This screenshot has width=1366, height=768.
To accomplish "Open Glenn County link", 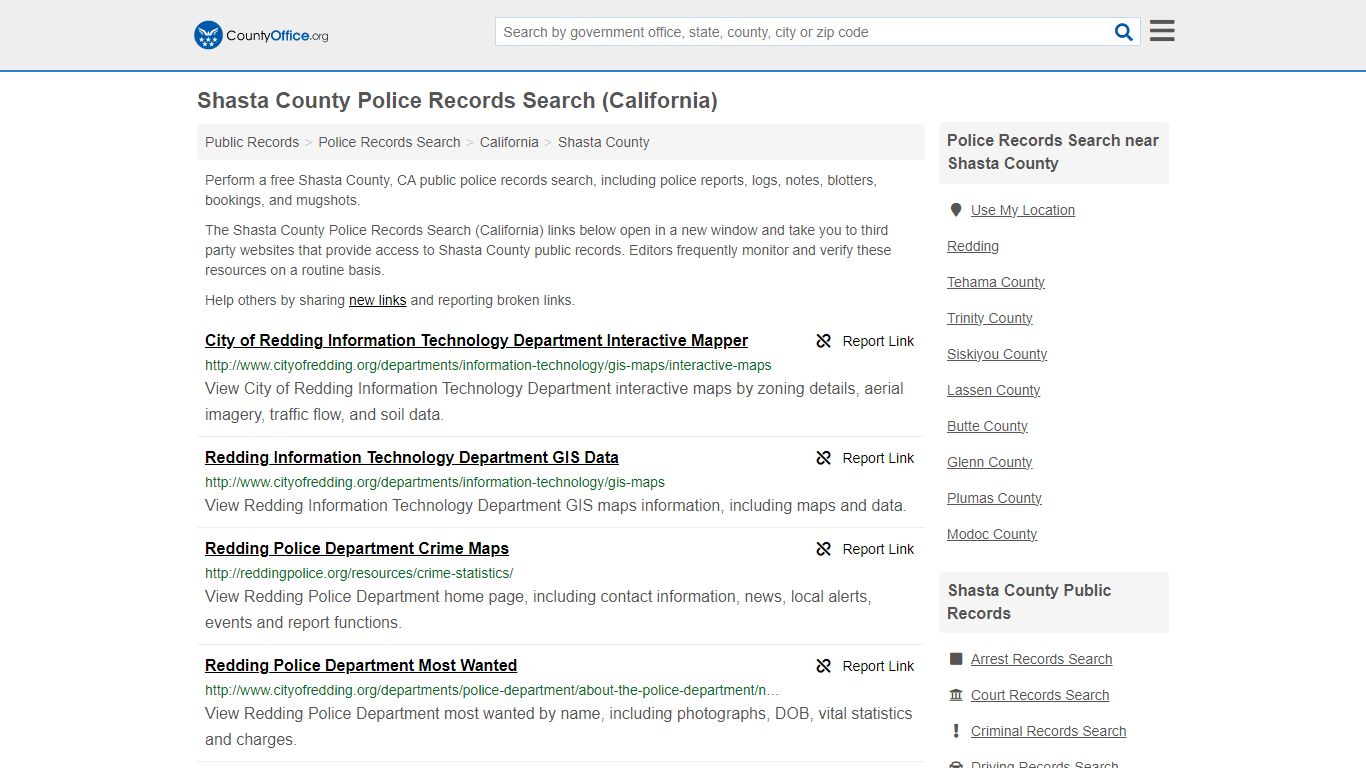I will [x=990, y=462].
